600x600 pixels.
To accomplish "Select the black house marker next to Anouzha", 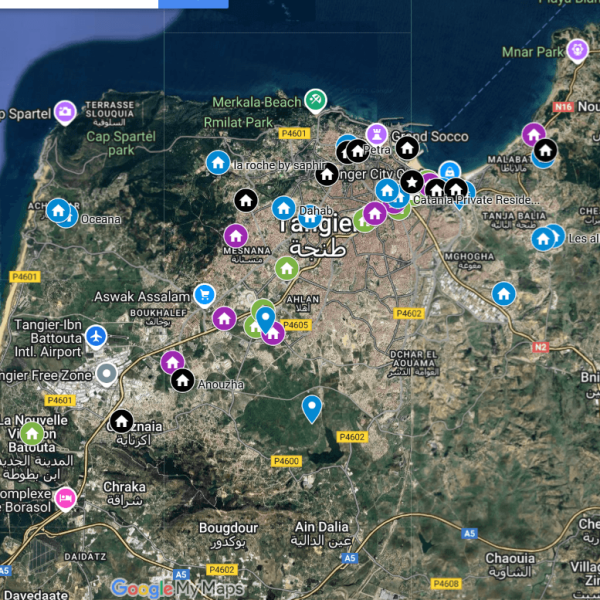I will pyautogui.click(x=182, y=380).
